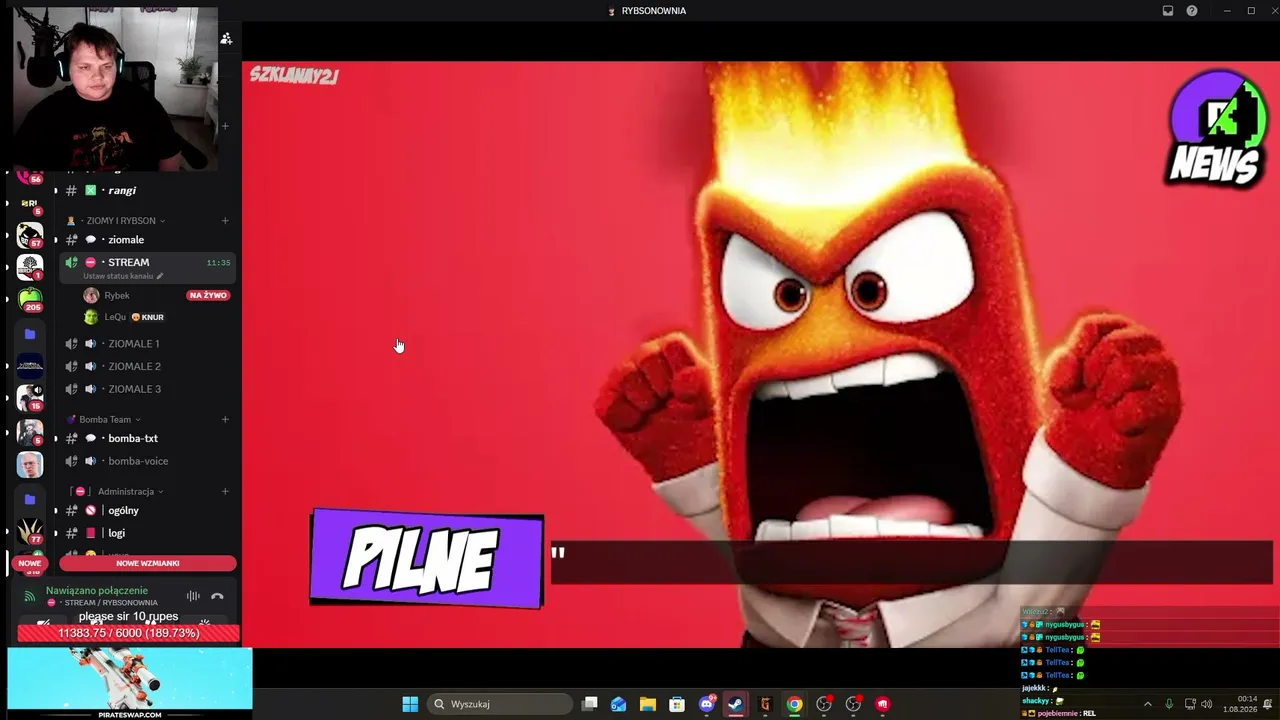Collapse the Bomba Team category
The image size is (1280, 720).
tap(104, 419)
